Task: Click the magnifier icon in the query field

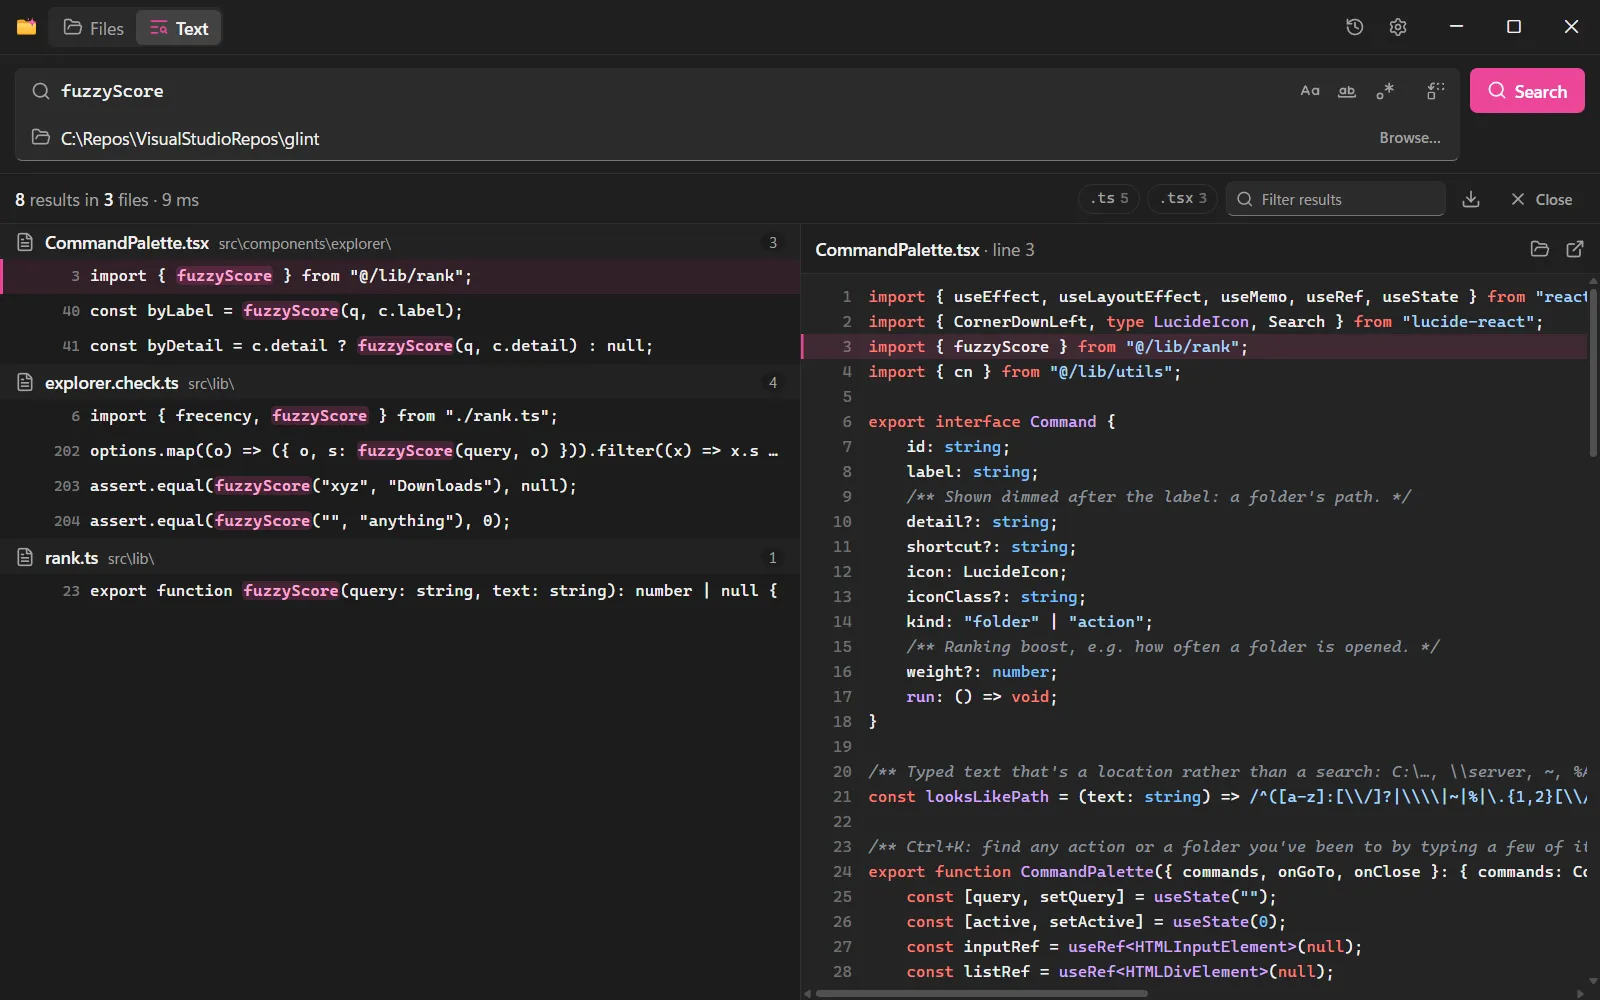Action: coord(41,91)
